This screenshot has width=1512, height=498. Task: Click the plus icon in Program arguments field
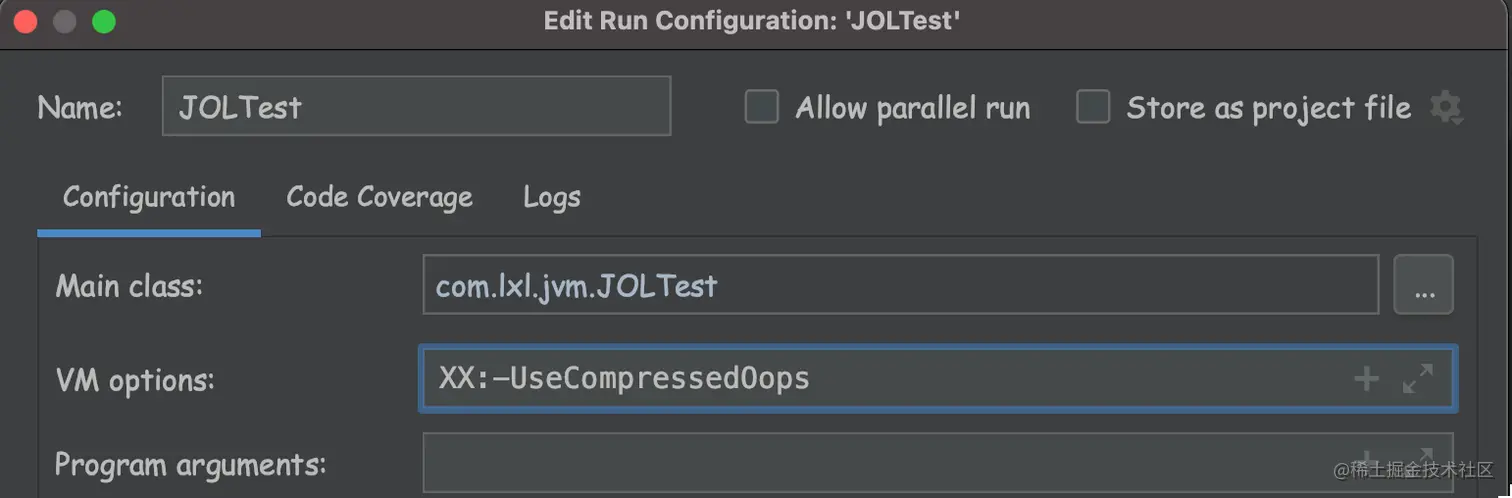click(1366, 455)
